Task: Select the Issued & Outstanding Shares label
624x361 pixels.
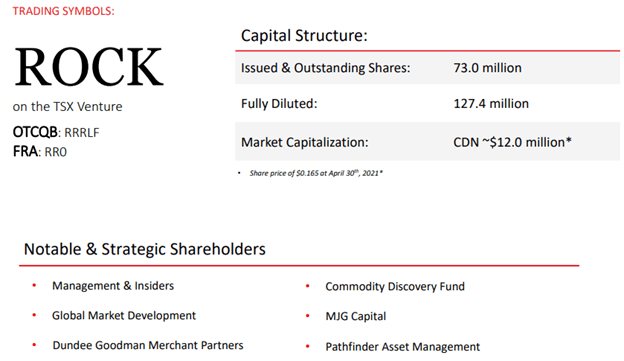Action: [x=325, y=68]
